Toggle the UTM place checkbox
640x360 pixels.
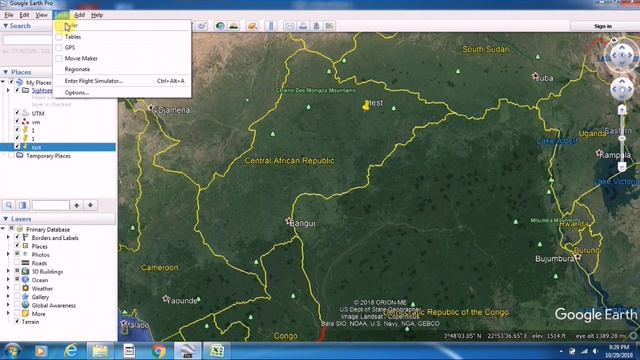click(x=17, y=113)
